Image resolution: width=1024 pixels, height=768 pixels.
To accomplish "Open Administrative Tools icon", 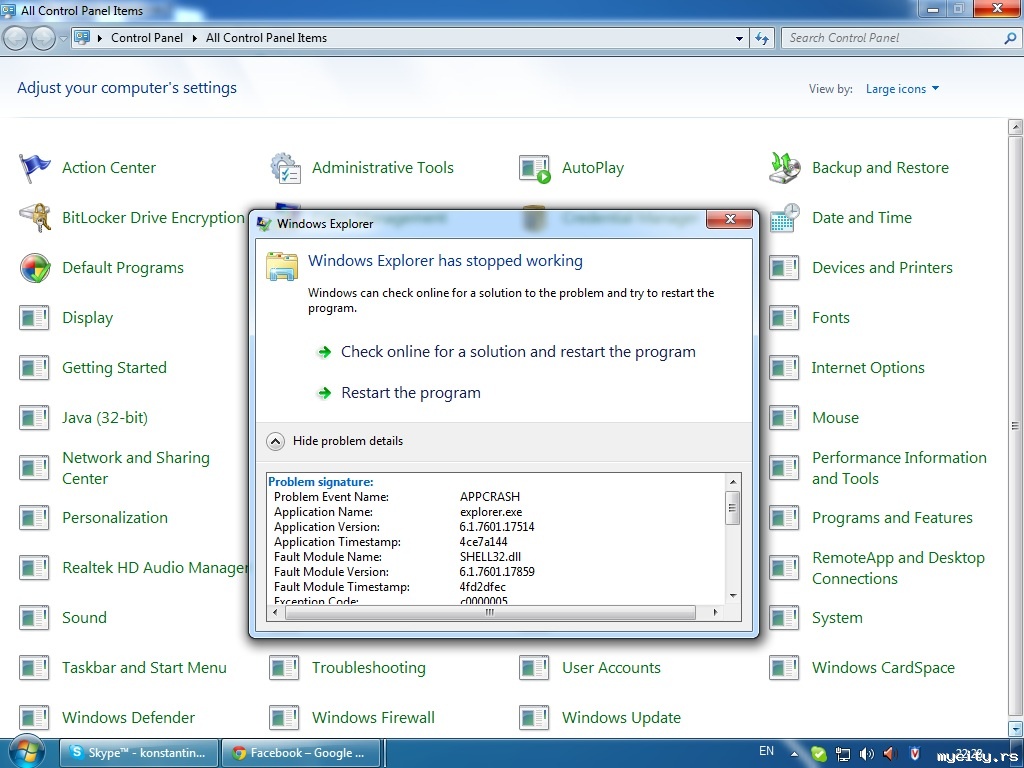I will [x=285, y=168].
